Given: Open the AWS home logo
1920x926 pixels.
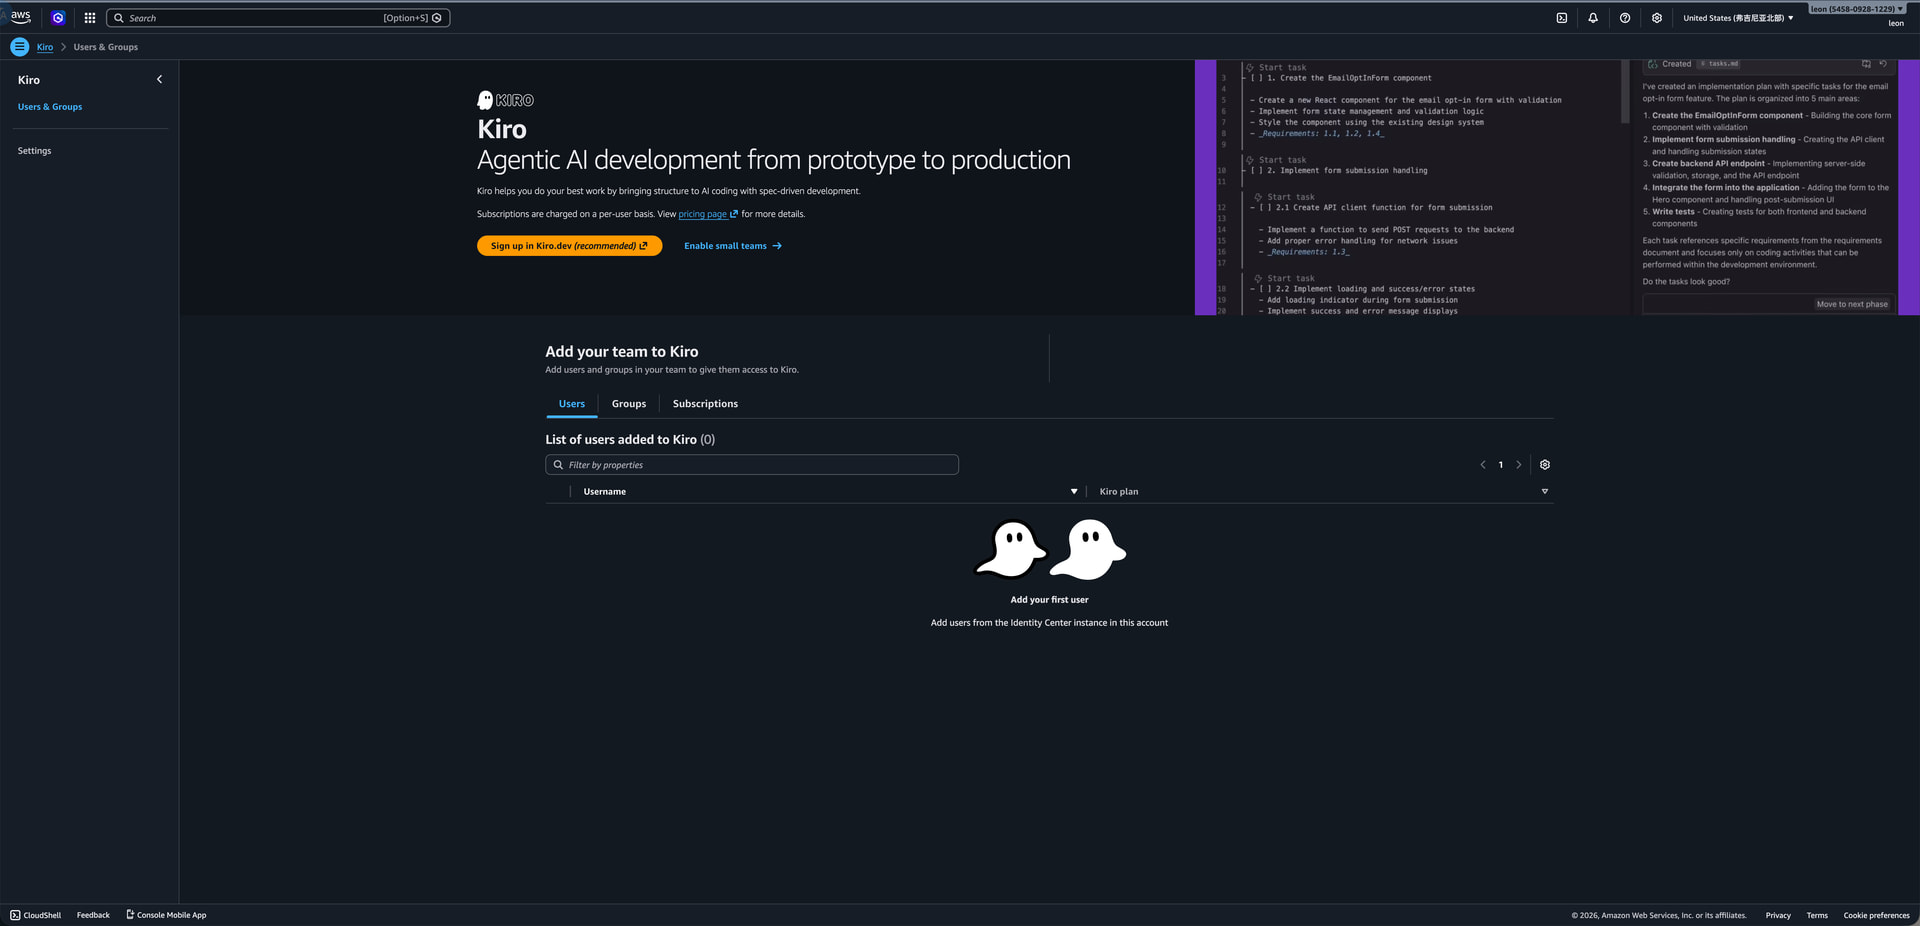Looking at the screenshot, I should coord(21,17).
